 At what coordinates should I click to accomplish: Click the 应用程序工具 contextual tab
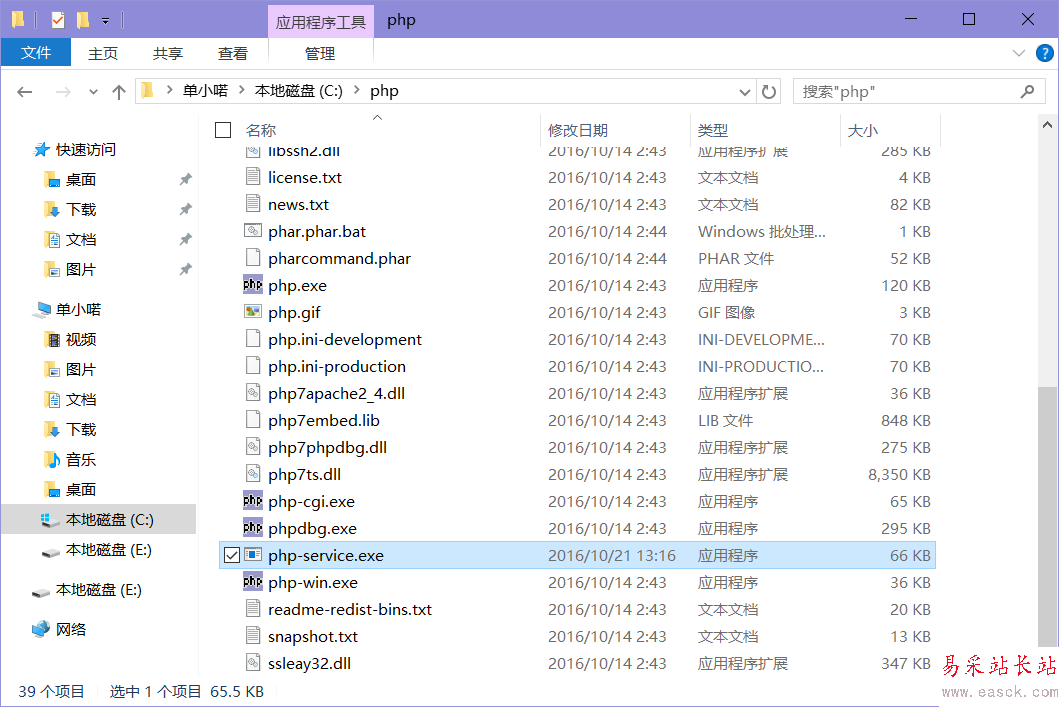[x=320, y=22]
